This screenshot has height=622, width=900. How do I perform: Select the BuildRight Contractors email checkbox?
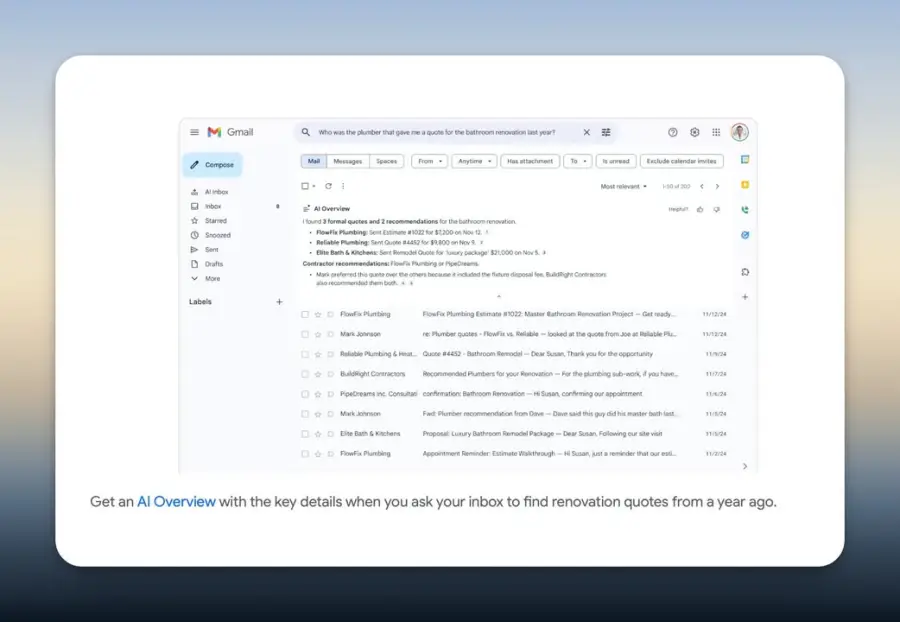[305, 374]
